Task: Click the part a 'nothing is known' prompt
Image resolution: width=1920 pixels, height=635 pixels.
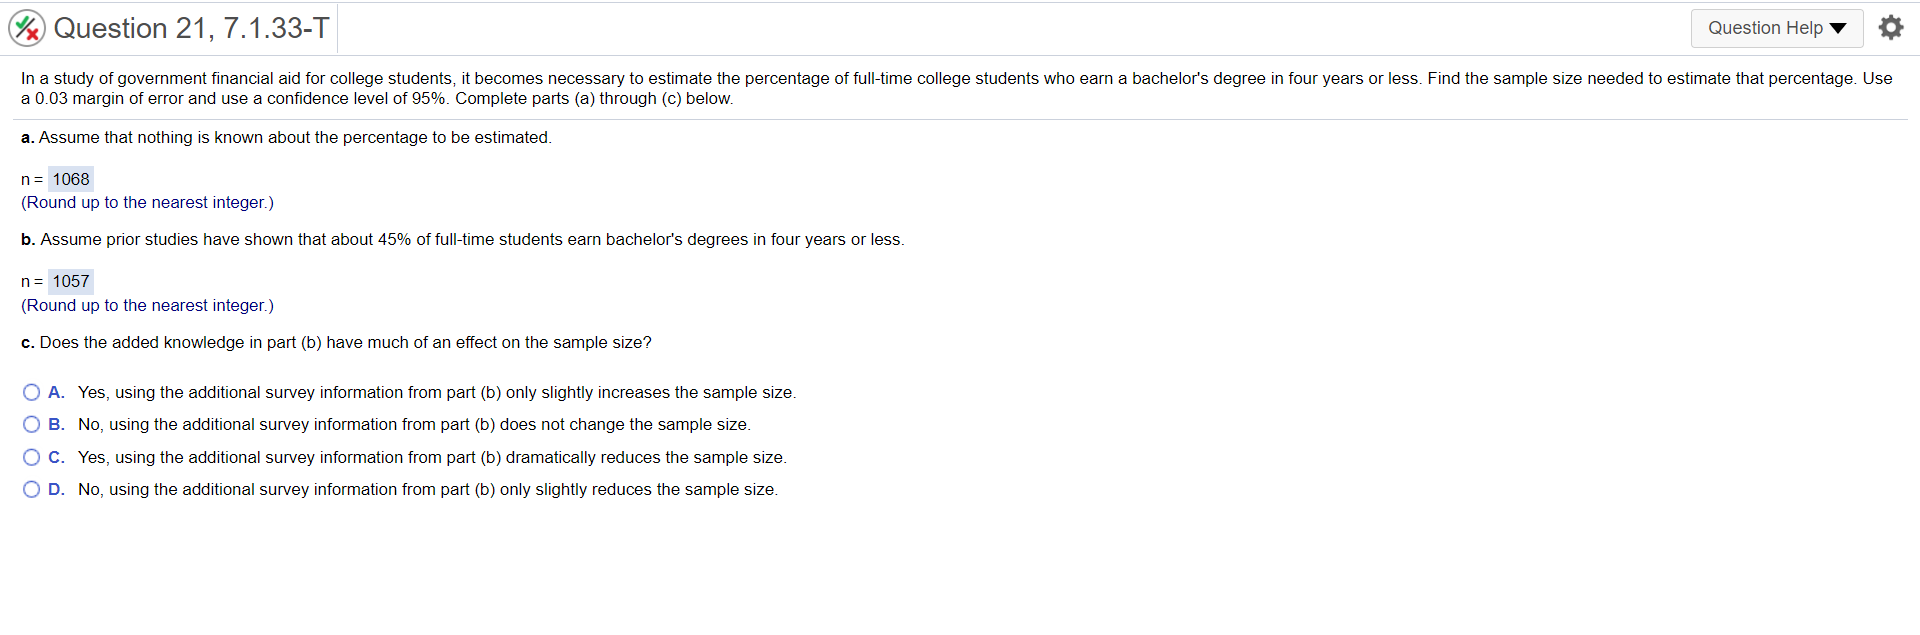Action: [x=286, y=137]
